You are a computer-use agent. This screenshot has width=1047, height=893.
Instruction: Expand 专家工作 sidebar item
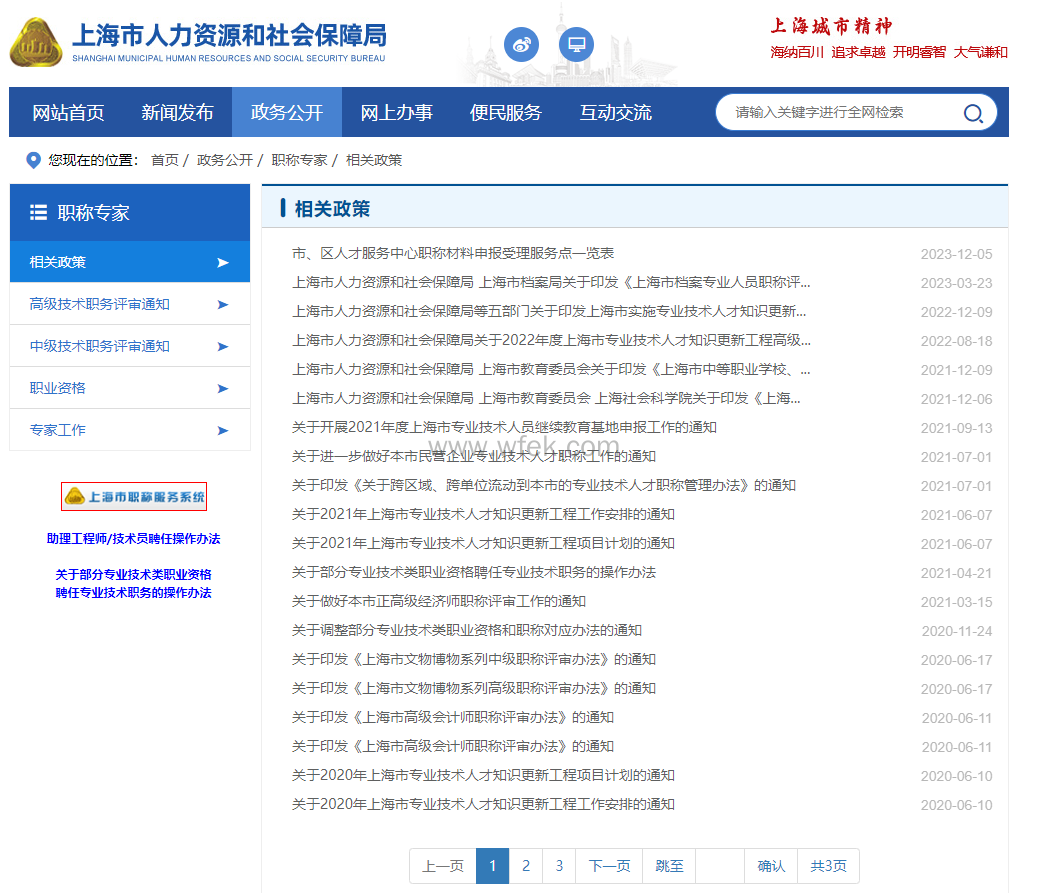pyautogui.click(x=130, y=430)
